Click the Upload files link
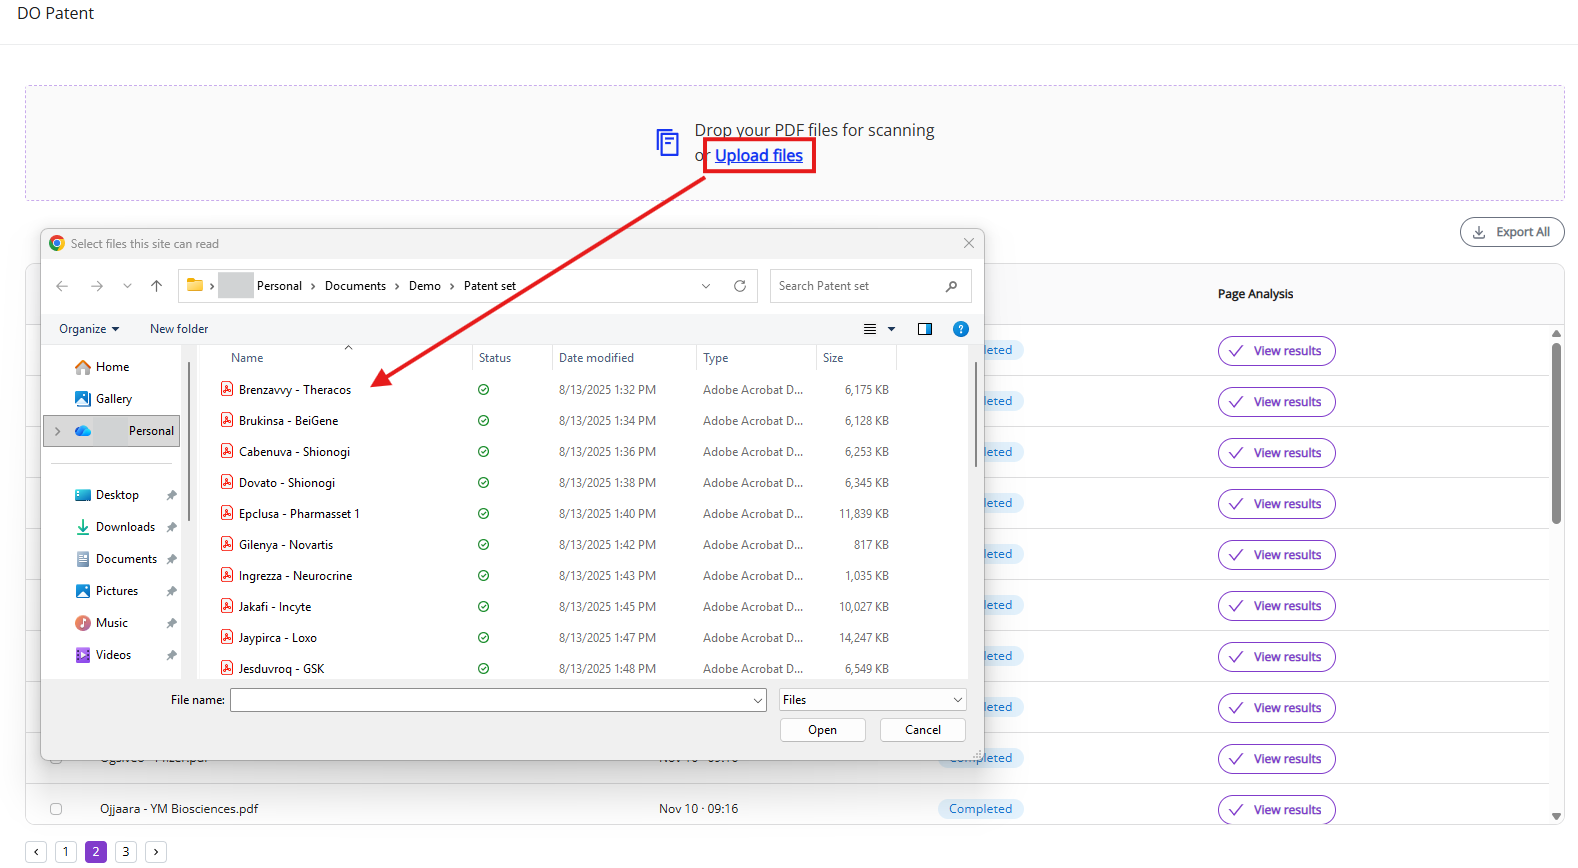 coord(758,156)
